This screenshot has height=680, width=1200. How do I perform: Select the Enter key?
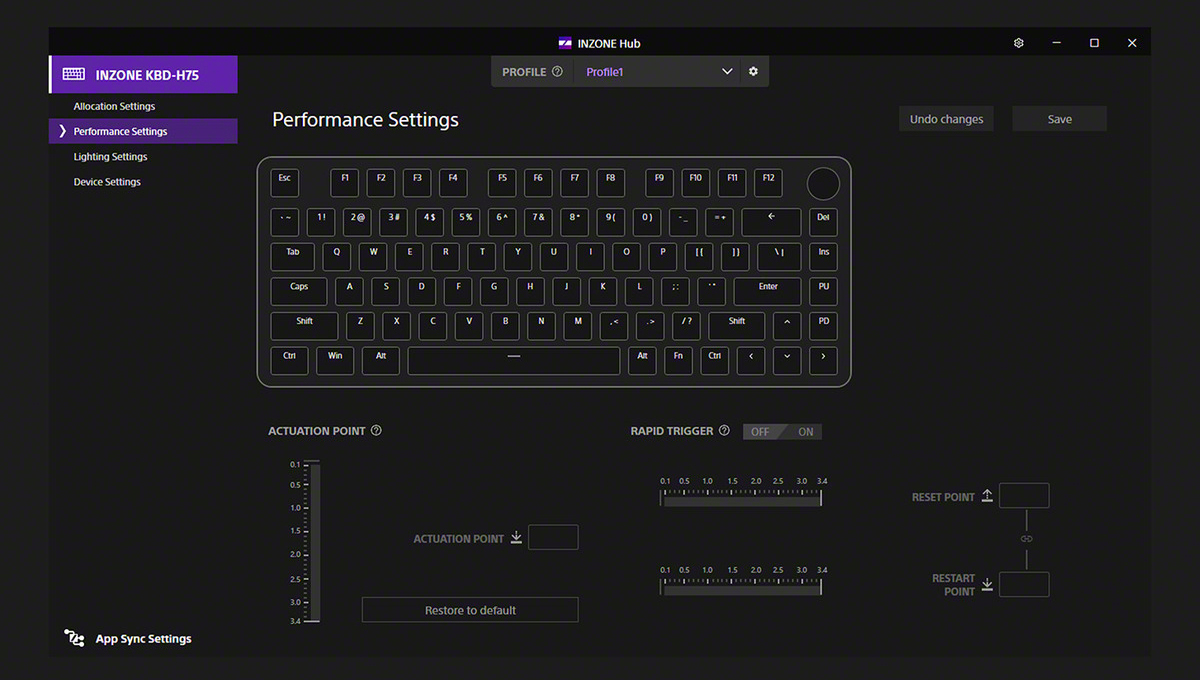point(768,291)
